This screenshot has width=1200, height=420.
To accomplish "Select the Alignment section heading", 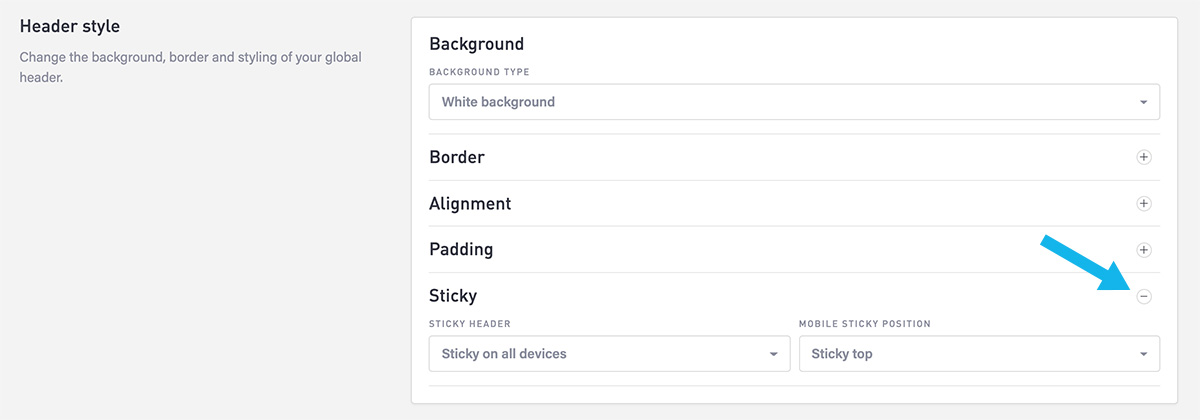I will pos(470,203).
